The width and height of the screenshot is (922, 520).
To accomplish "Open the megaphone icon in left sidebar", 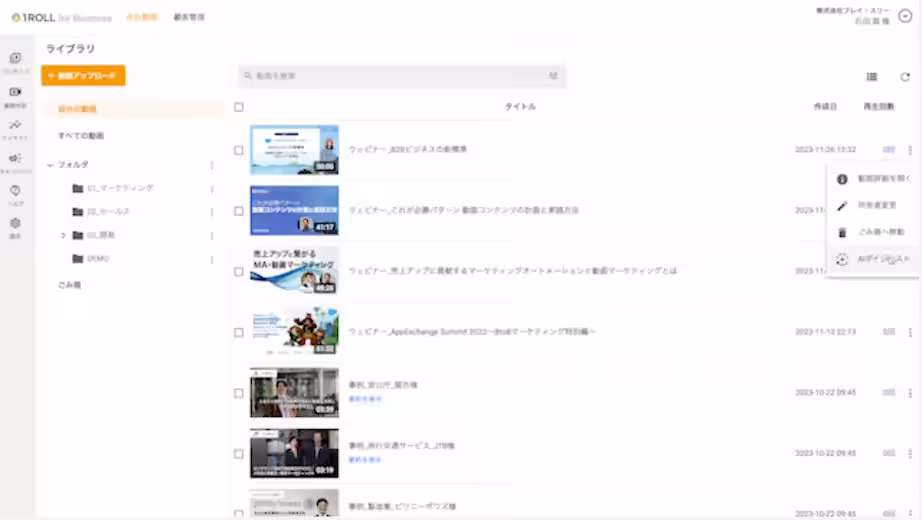I will coord(15,158).
